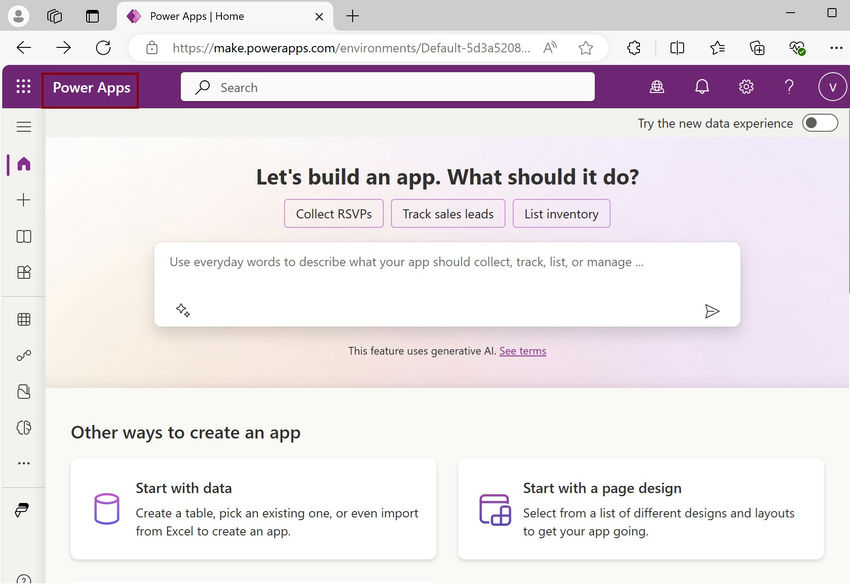
Task: Open the Microsoft 365 app launcher waffle
Action: click(22, 86)
